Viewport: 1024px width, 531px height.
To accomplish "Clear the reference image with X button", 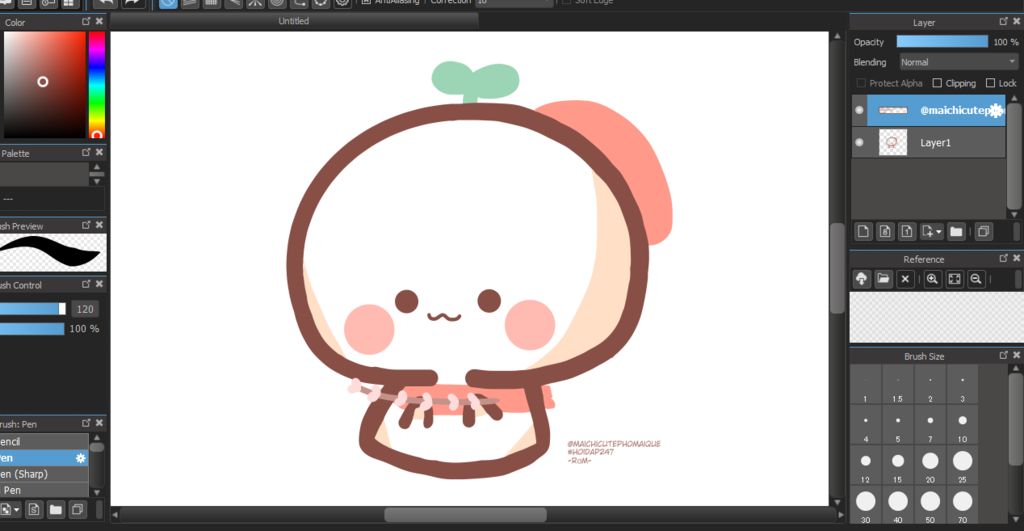I will [905, 279].
